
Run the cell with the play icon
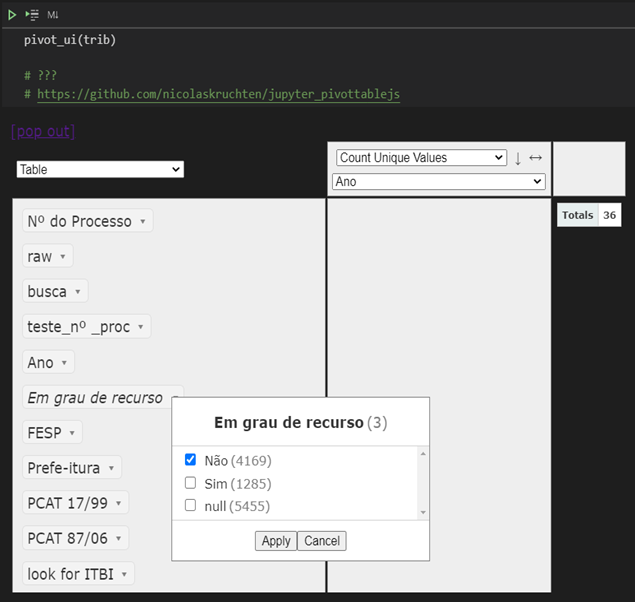pos(12,15)
